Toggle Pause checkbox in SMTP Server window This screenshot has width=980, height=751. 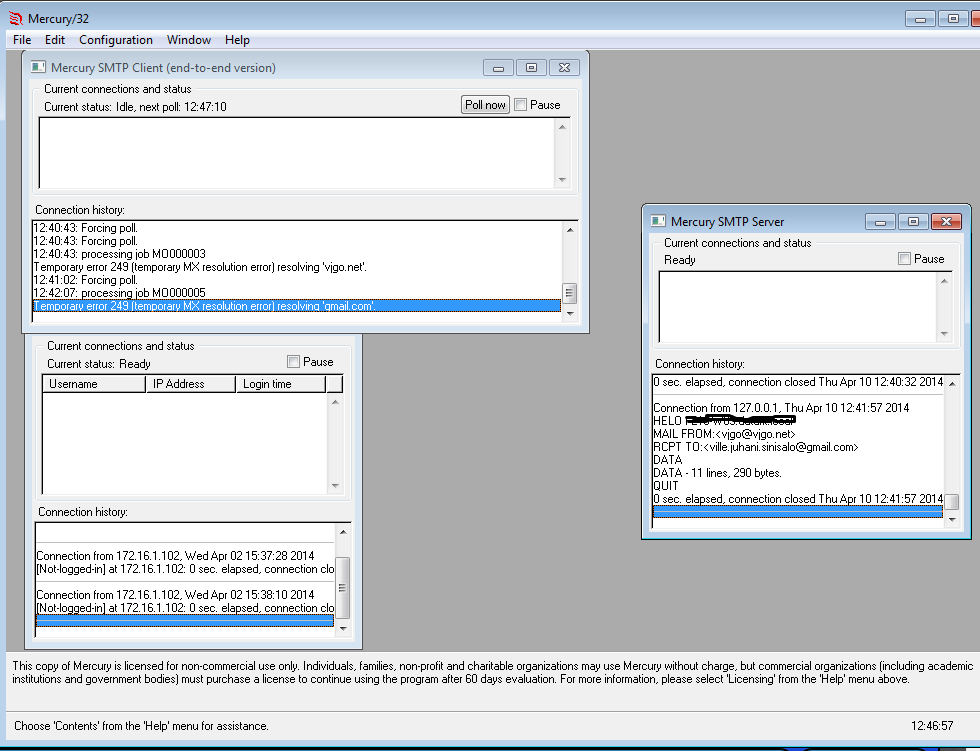coord(904,259)
